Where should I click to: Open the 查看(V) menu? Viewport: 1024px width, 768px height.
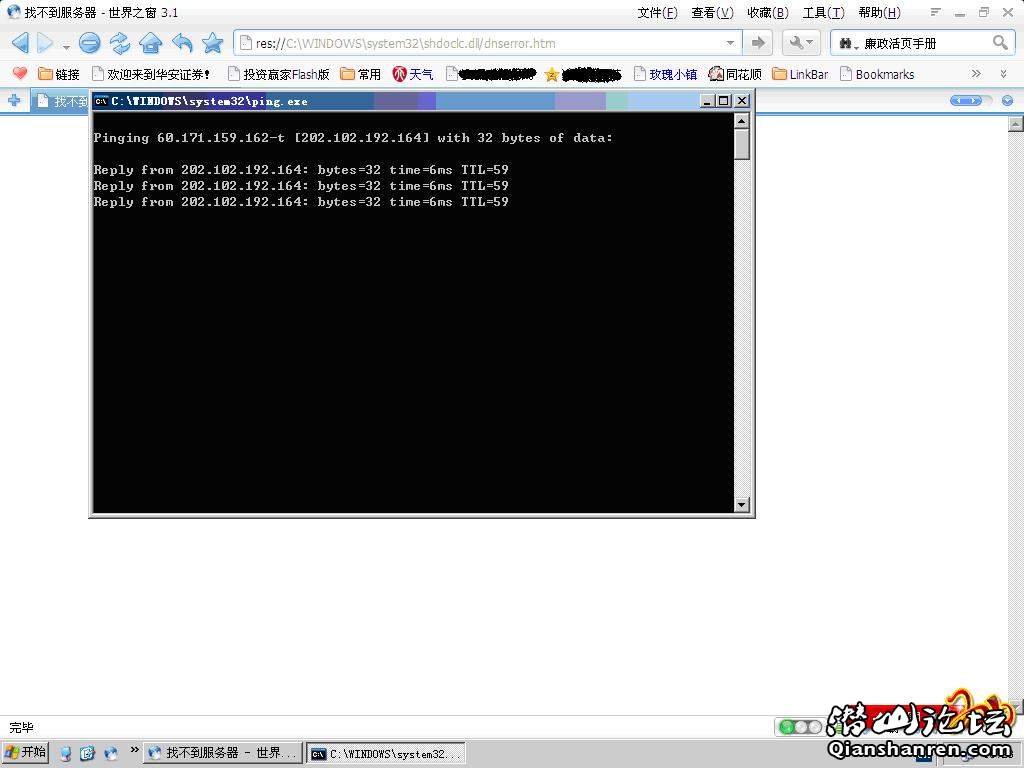pyautogui.click(x=712, y=12)
